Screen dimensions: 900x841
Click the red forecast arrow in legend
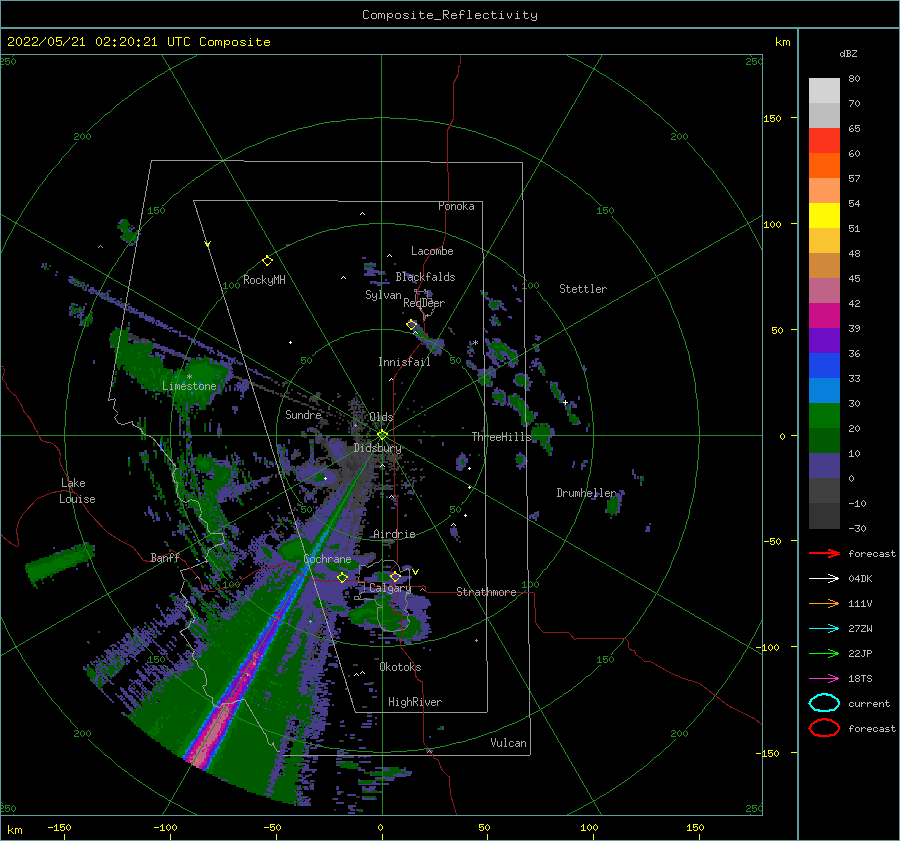pos(824,553)
